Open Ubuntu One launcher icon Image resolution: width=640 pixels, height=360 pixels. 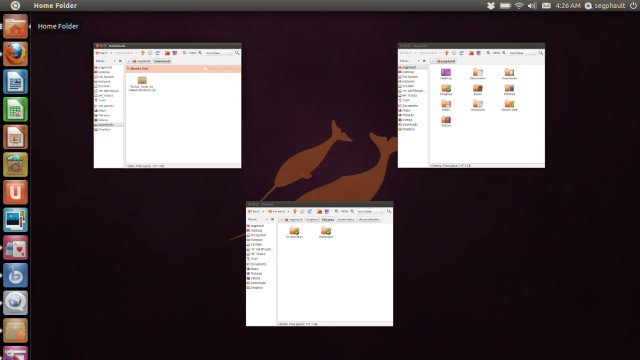click(16, 192)
